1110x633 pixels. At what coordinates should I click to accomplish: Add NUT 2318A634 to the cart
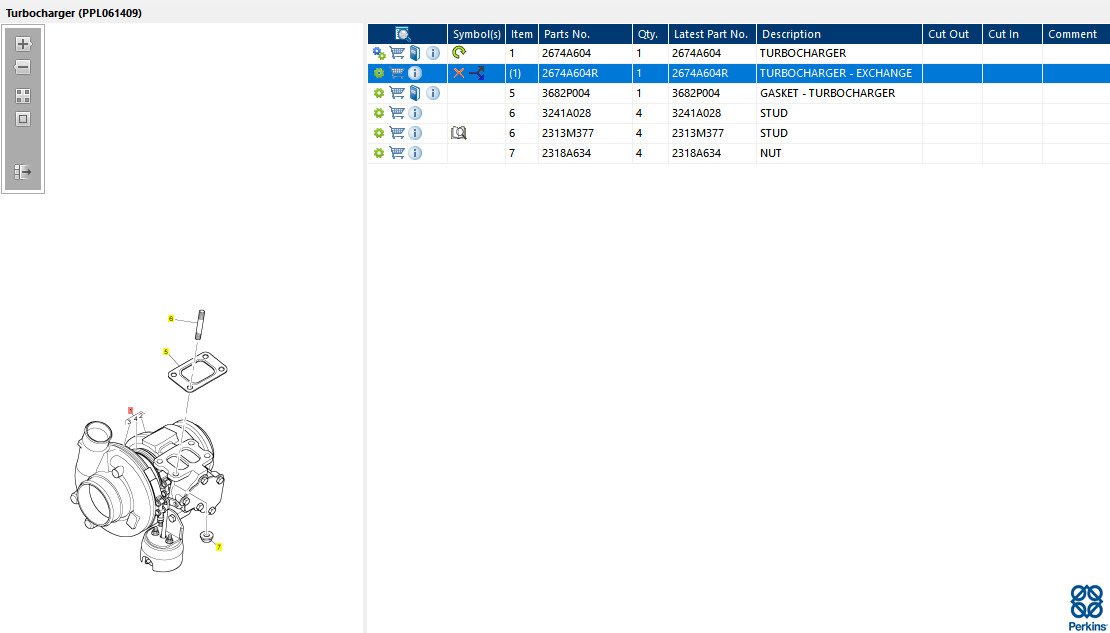(x=397, y=153)
